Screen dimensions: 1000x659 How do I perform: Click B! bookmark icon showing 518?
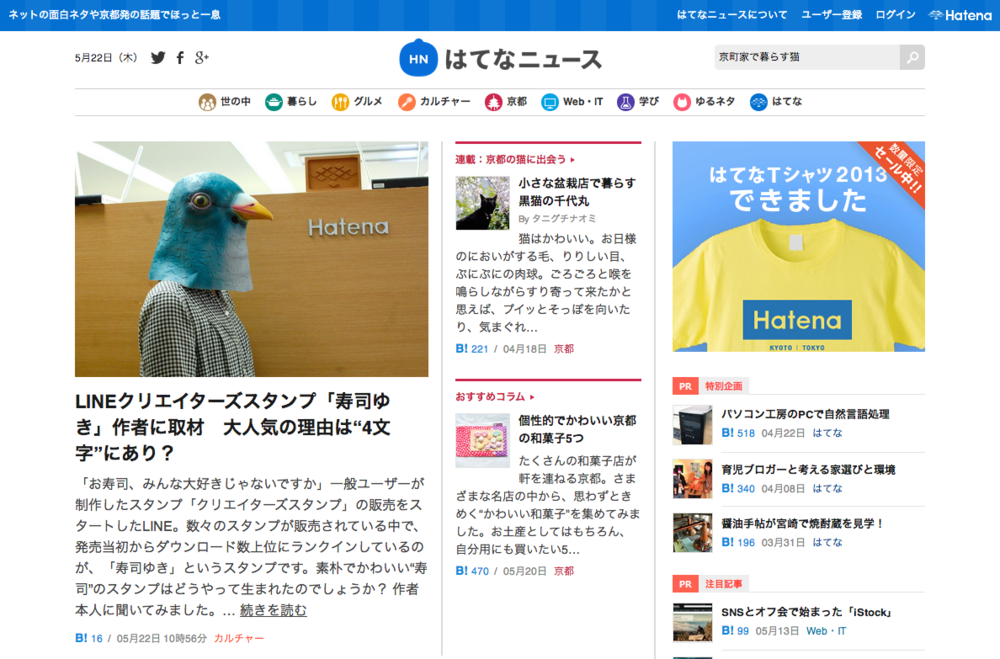point(727,433)
